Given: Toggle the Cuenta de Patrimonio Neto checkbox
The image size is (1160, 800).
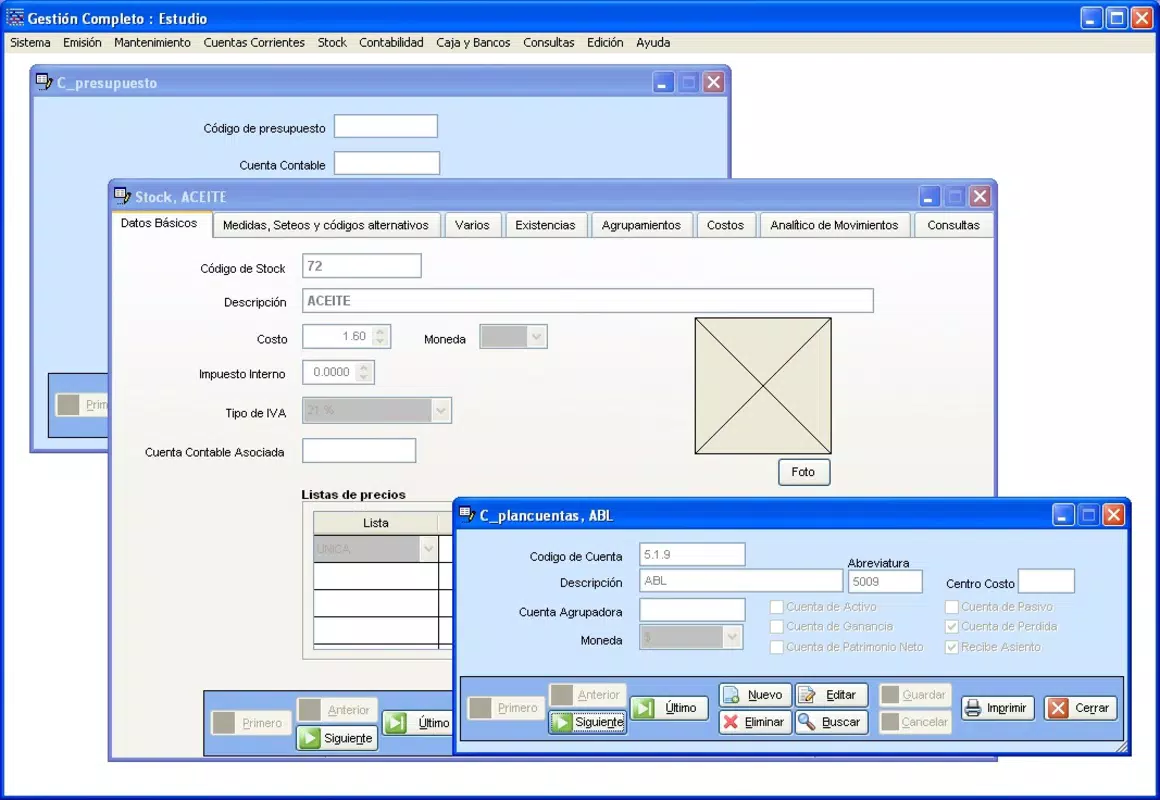Looking at the screenshot, I should [x=777, y=647].
